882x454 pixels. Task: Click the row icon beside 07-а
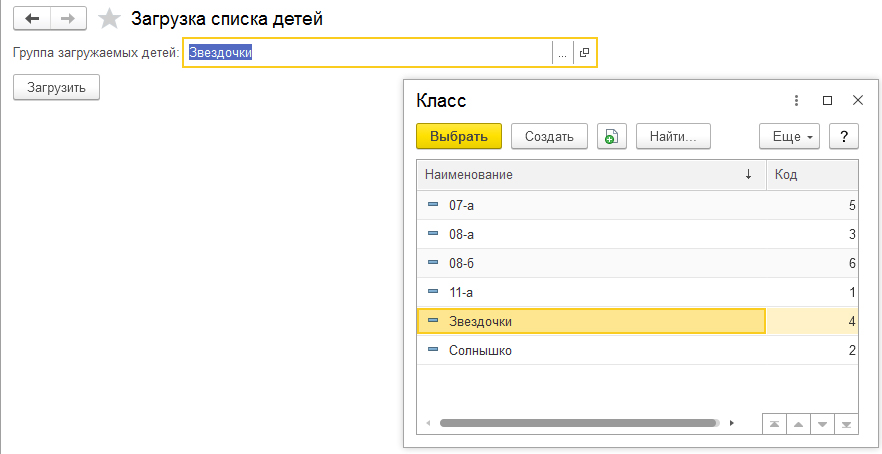pyautogui.click(x=433, y=205)
